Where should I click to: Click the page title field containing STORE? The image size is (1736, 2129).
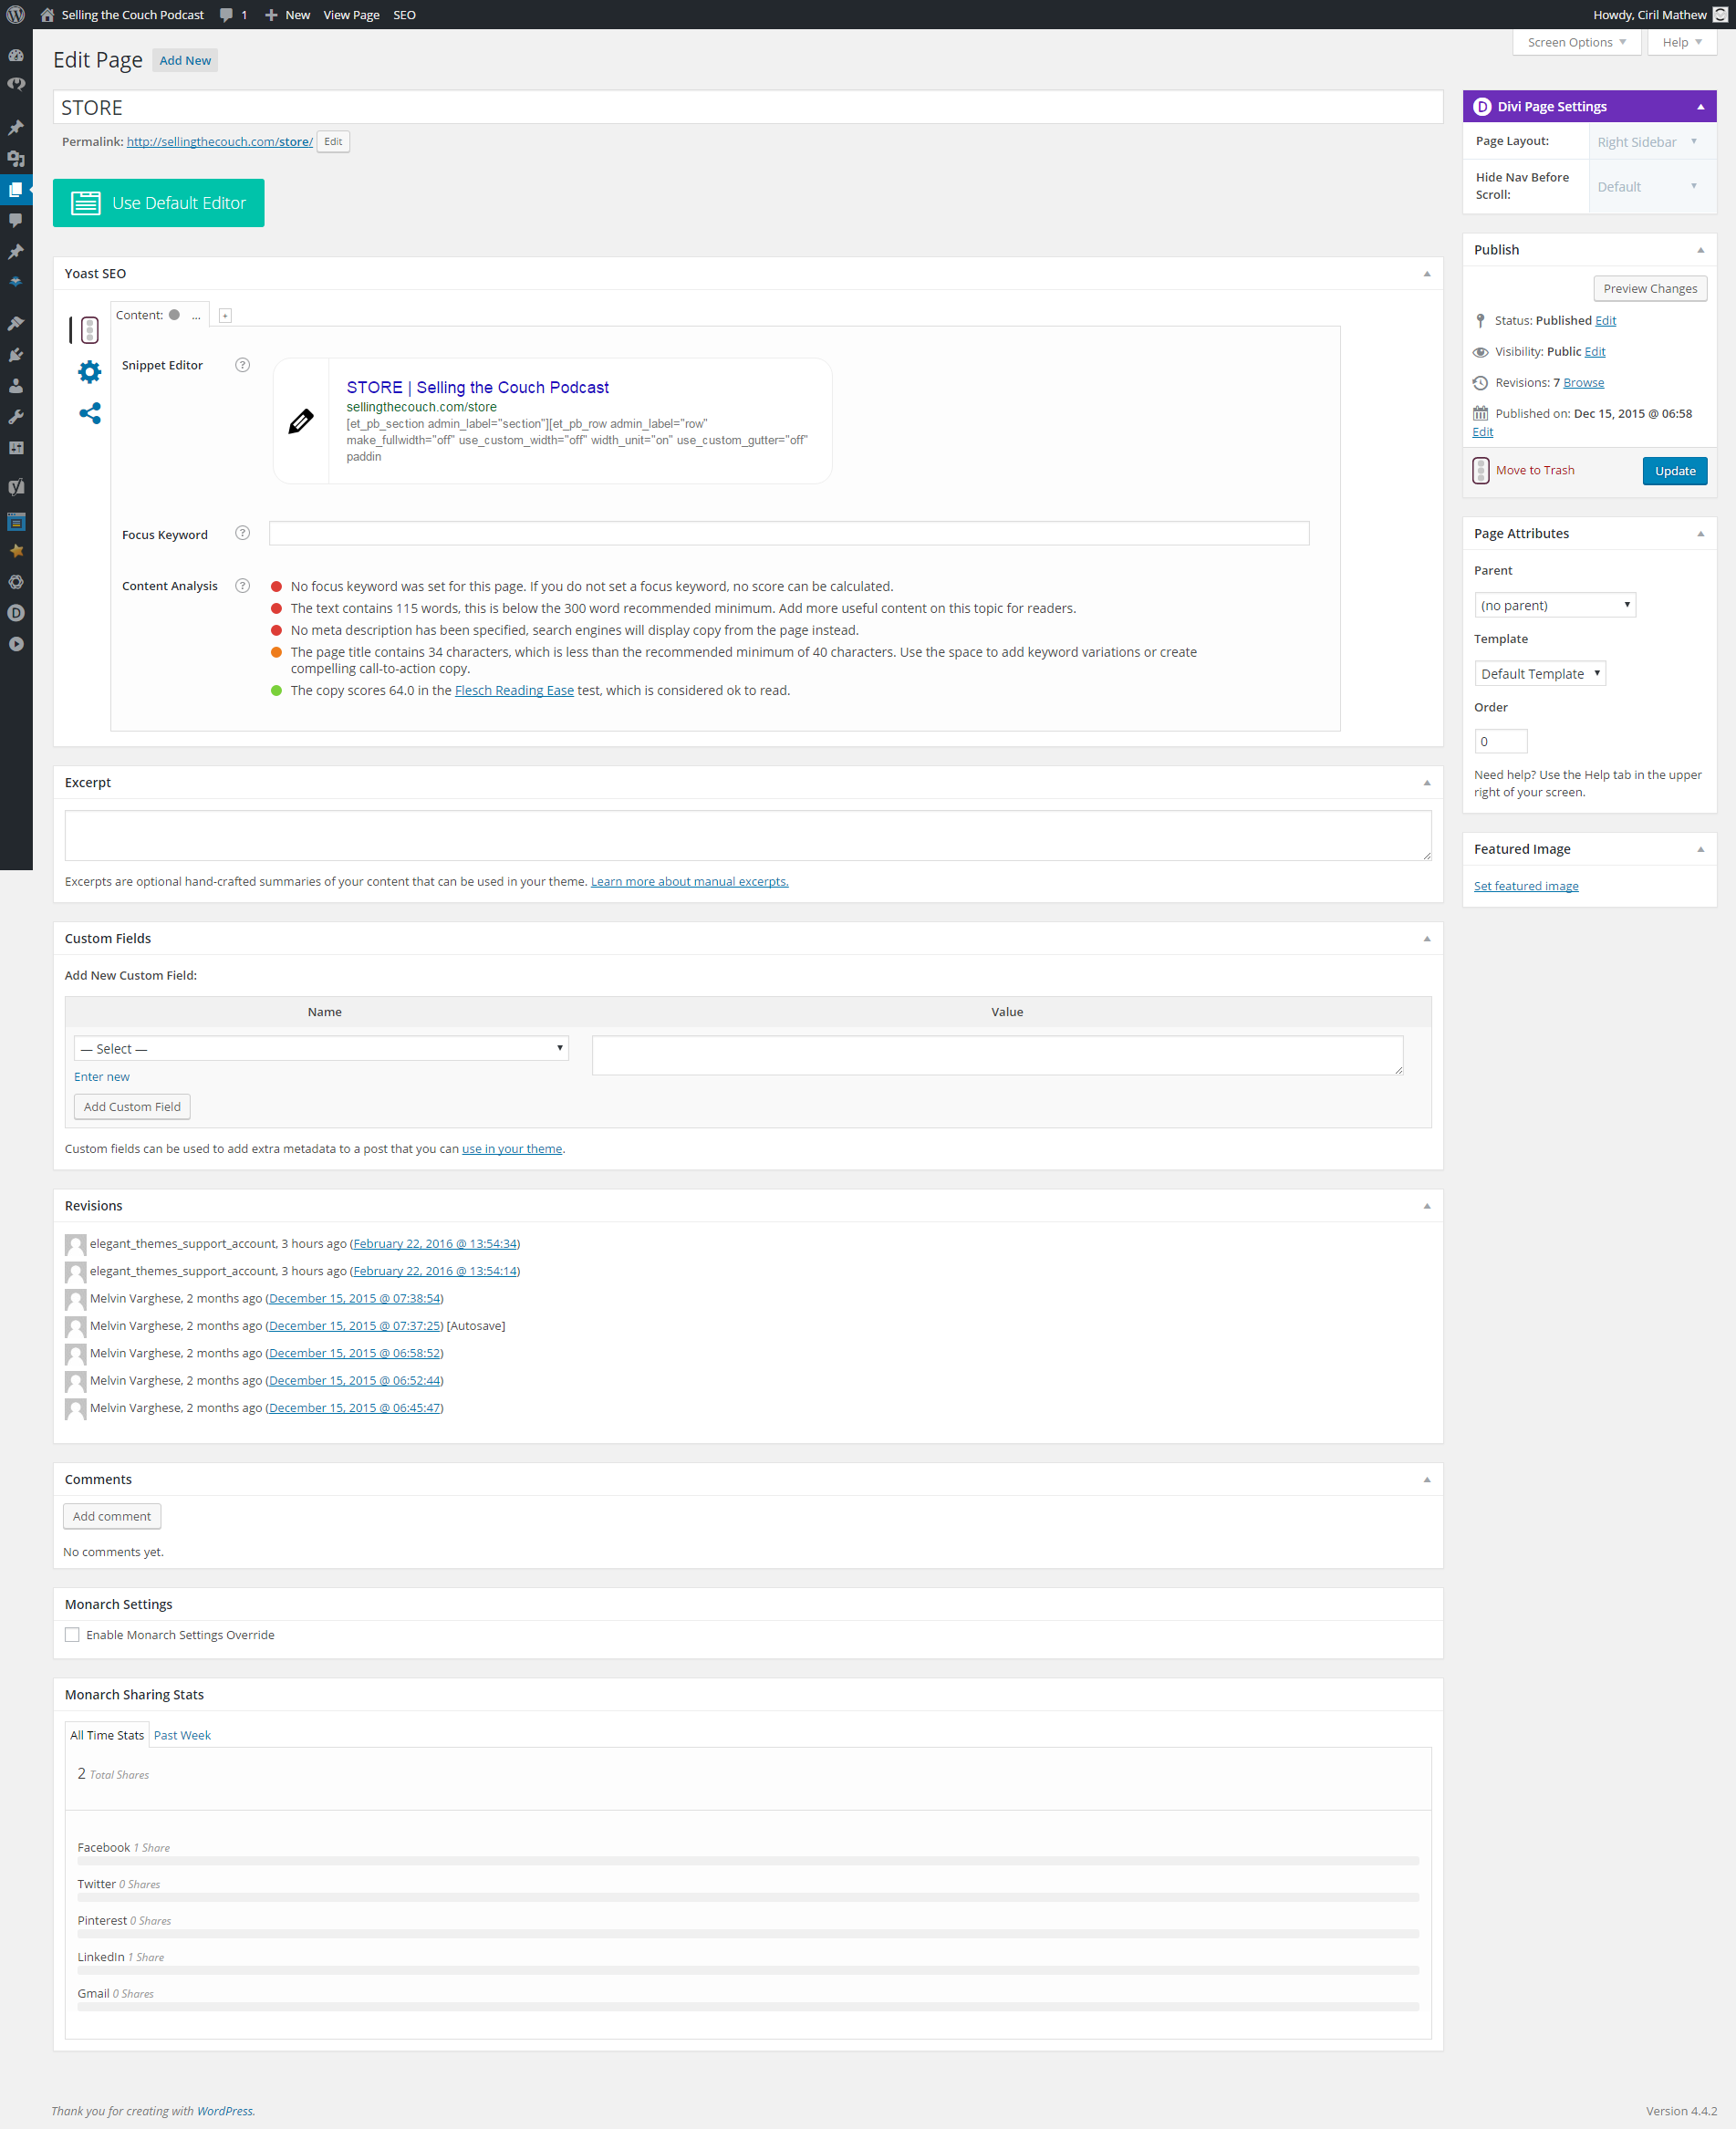[748, 107]
